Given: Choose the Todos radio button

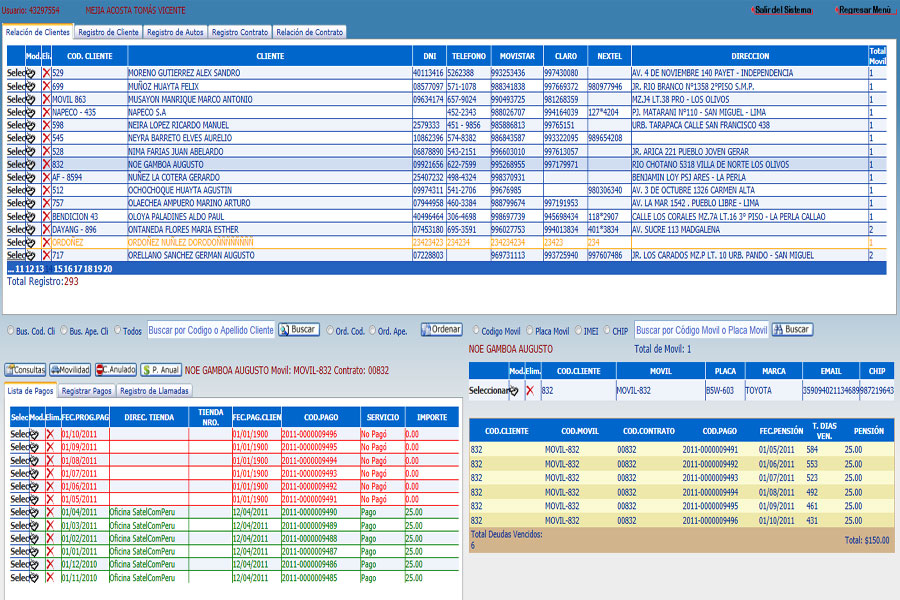Looking at the screenshot, I should coord(115,330).
